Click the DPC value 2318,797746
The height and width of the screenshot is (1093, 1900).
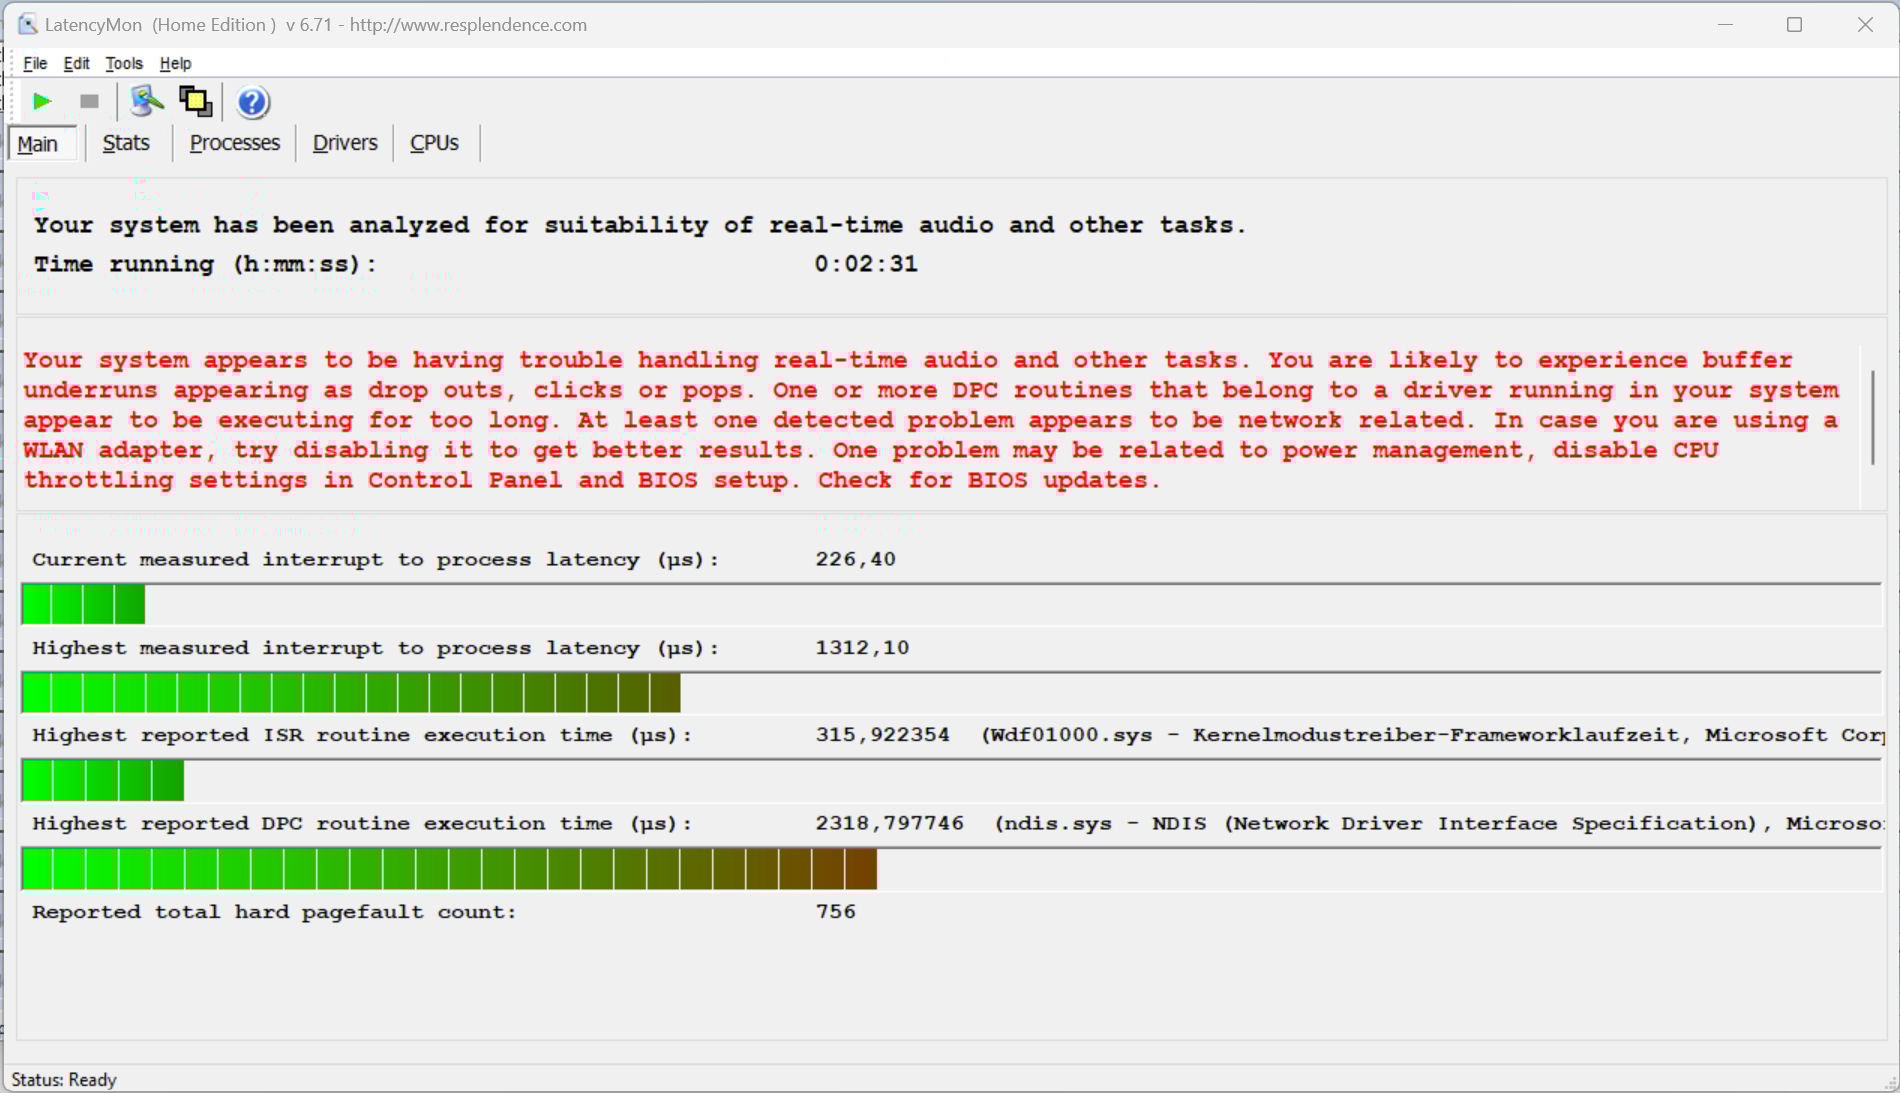click(889, 824)
